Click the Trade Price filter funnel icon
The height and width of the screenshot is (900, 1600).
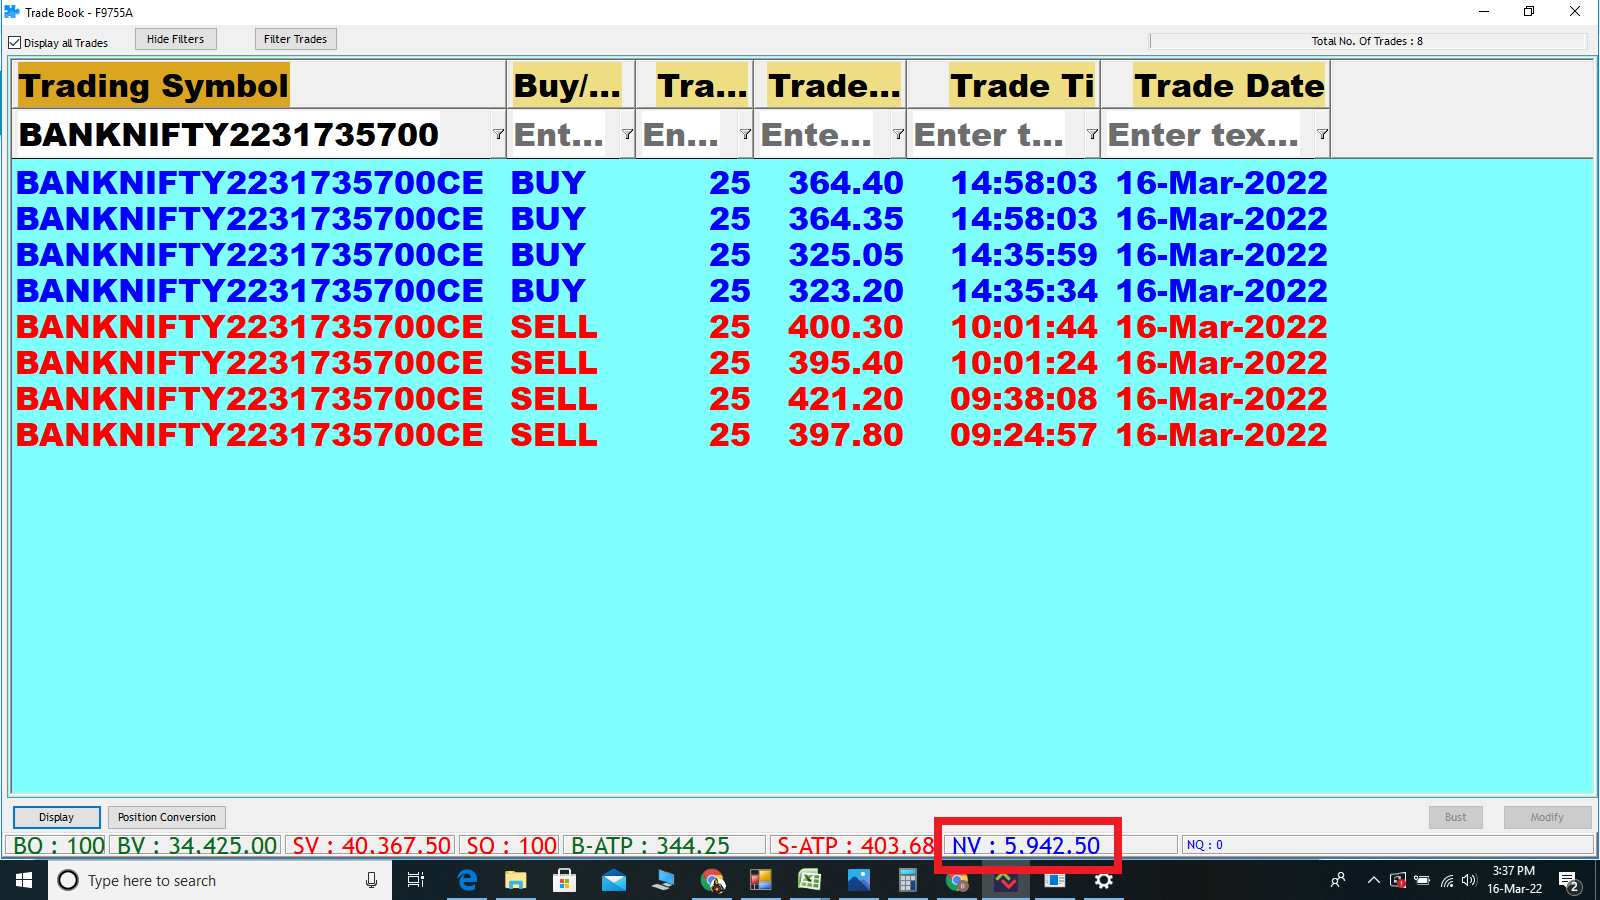coord(898,134)
